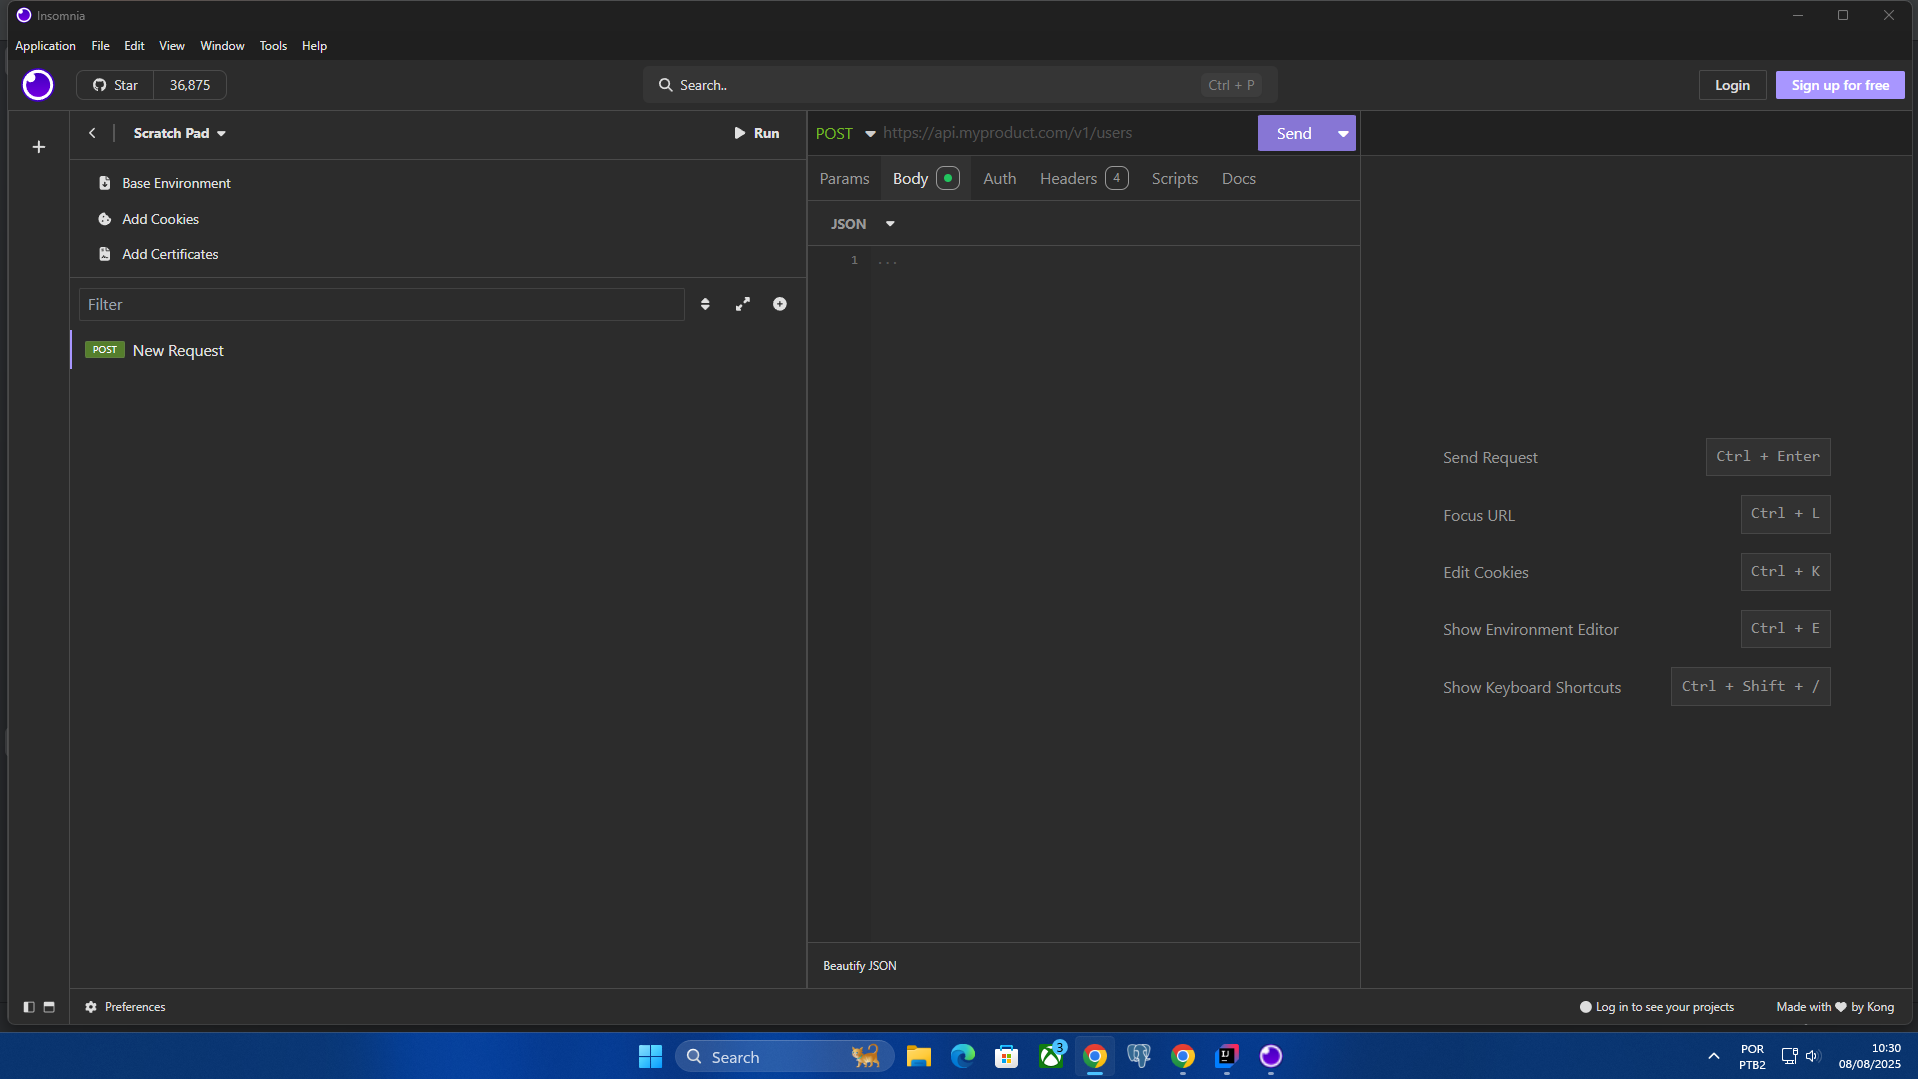Image resolution: width=1918 pixels, height=1079 pixels.
Task: Click Made with love by Kong link
Action: point(1835,1007)
